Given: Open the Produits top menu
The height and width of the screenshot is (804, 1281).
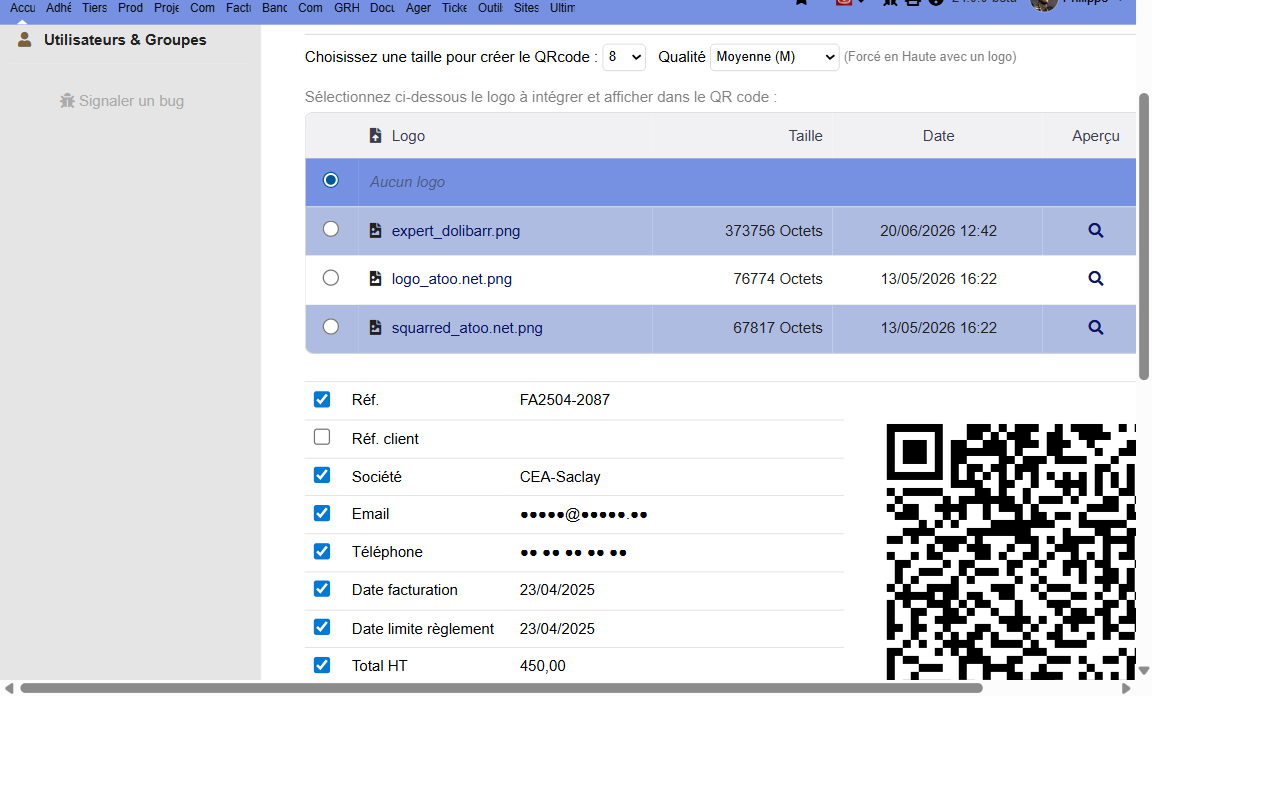Looking at the screenshot, I should [130, 8].
